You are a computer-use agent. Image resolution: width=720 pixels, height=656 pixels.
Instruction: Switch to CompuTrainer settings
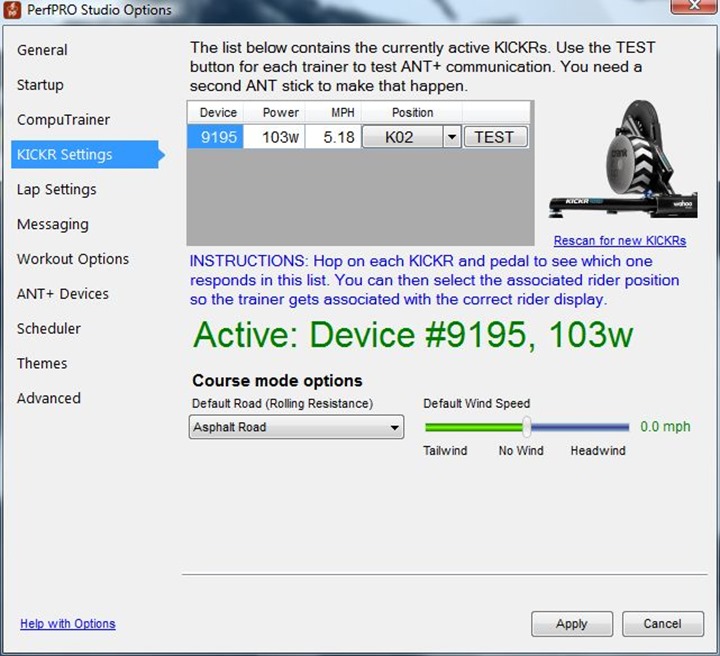click(x=63, y=120)
